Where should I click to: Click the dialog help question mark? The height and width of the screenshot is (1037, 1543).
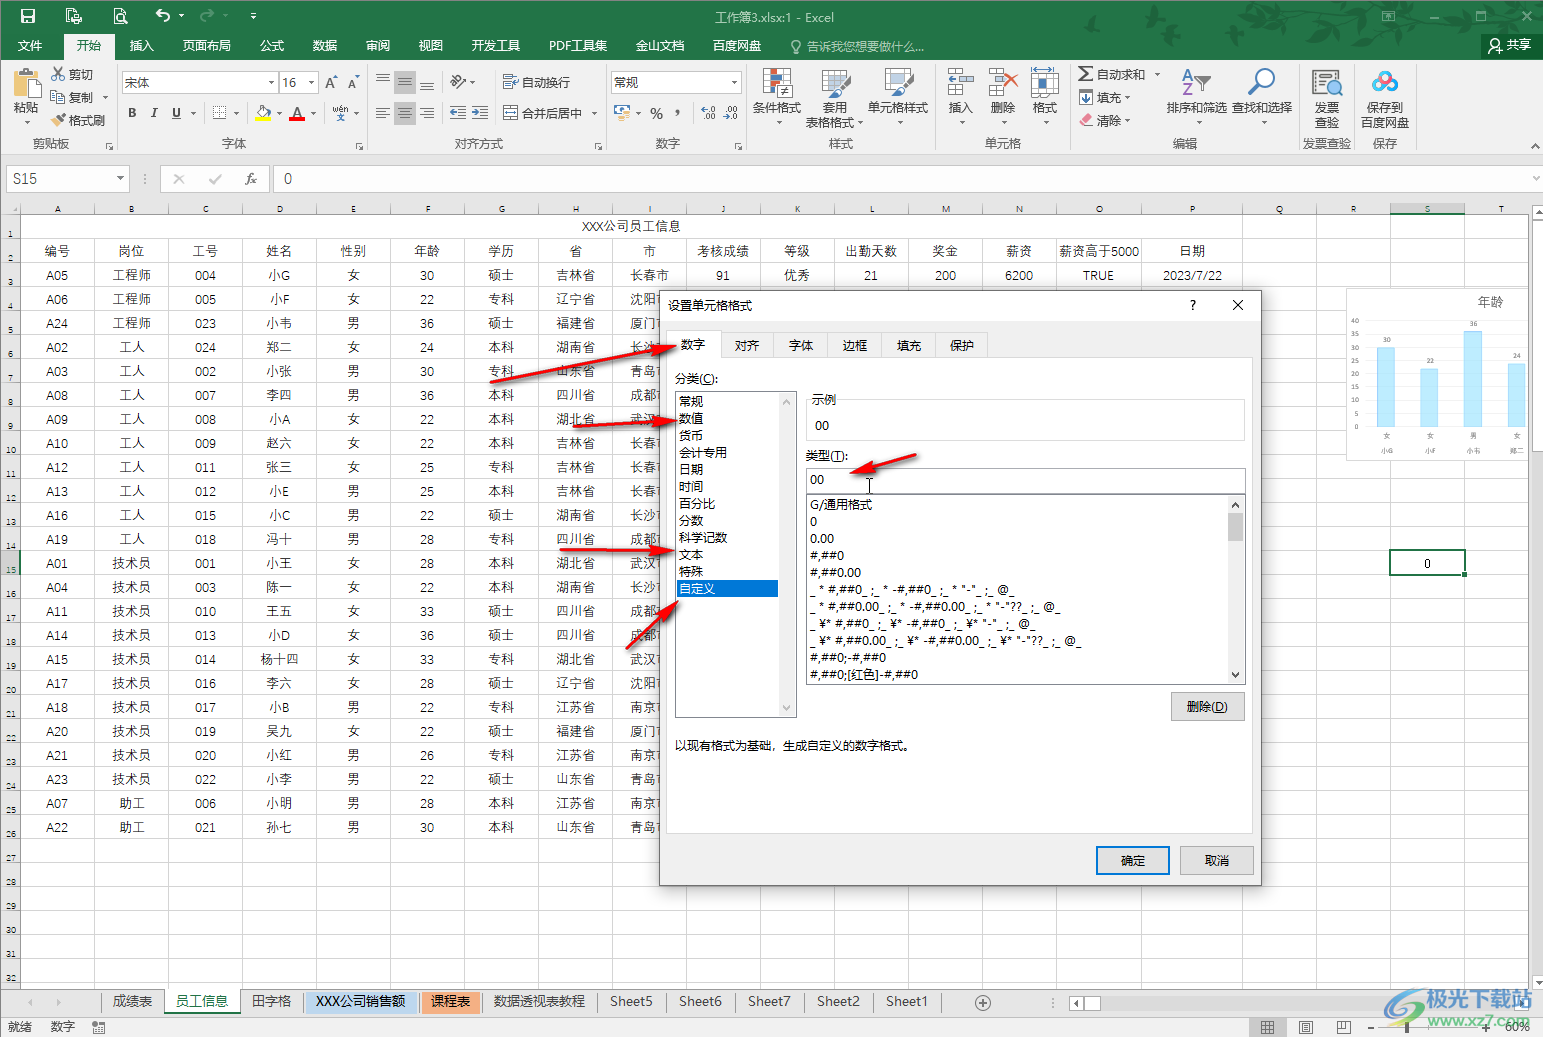[x=1193, y=305]
